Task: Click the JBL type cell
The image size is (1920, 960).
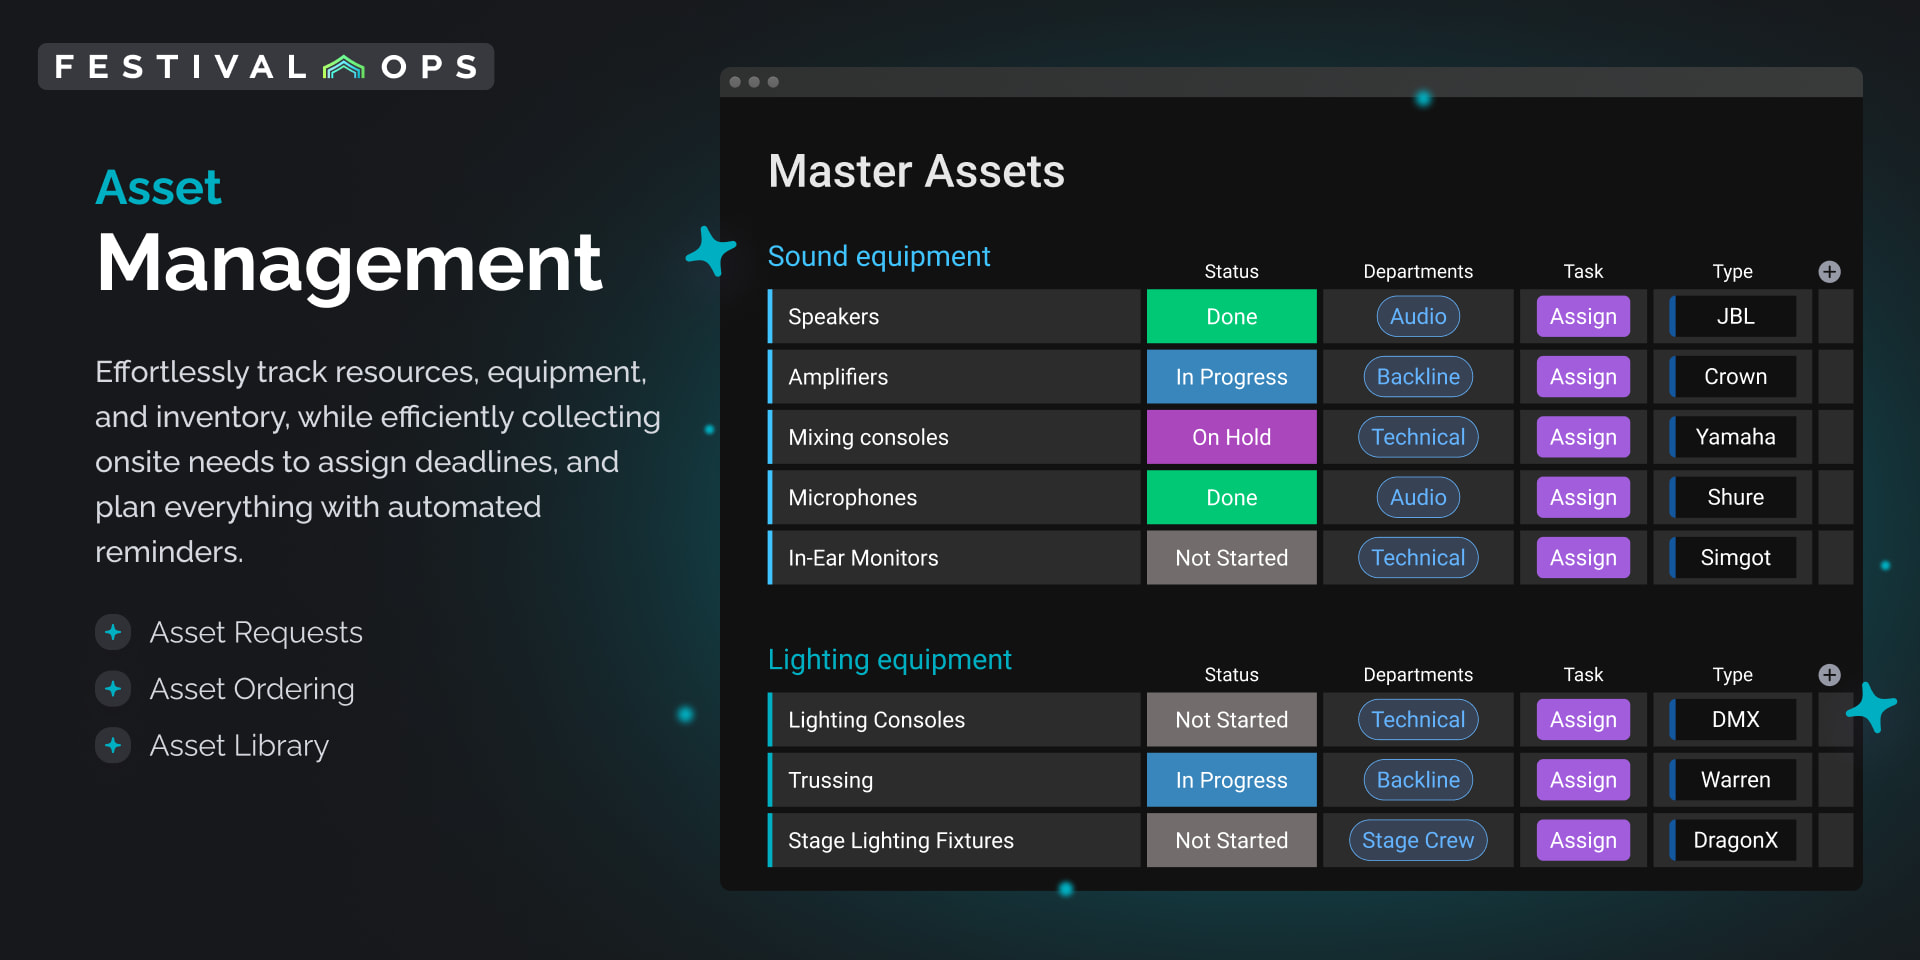Action: point(1734,316)
